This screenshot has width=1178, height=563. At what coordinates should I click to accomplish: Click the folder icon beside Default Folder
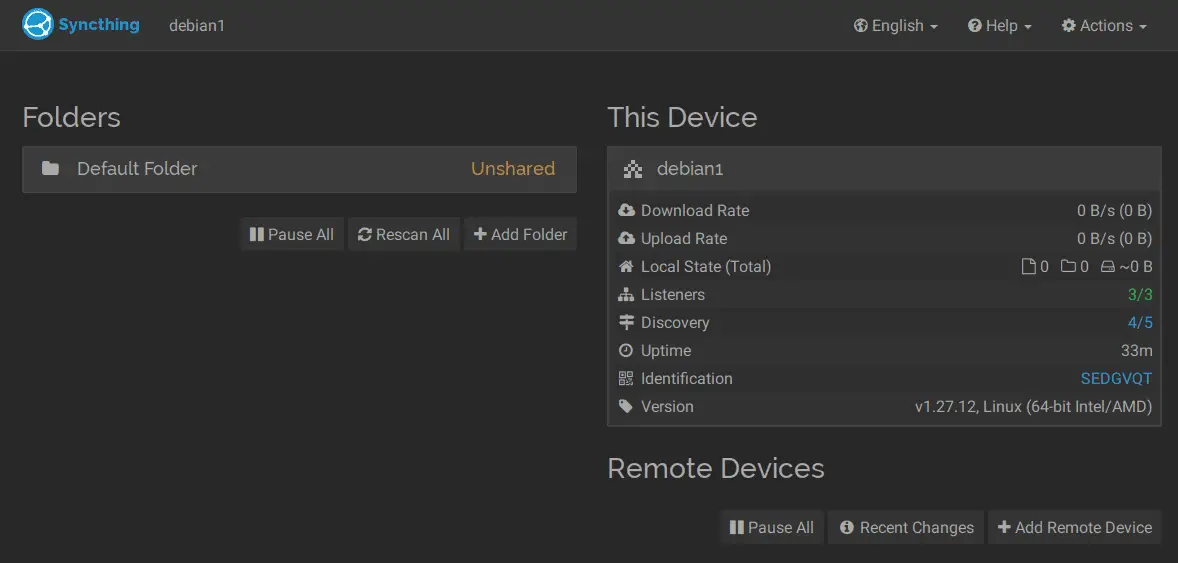pyautogui.click(x=50, y=169)
